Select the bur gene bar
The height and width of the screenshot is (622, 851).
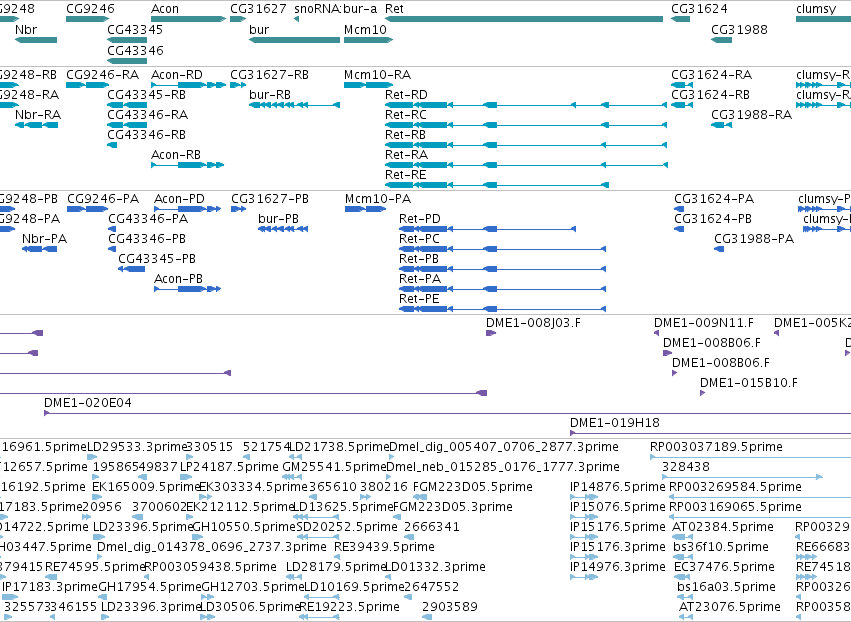(294, 40)
